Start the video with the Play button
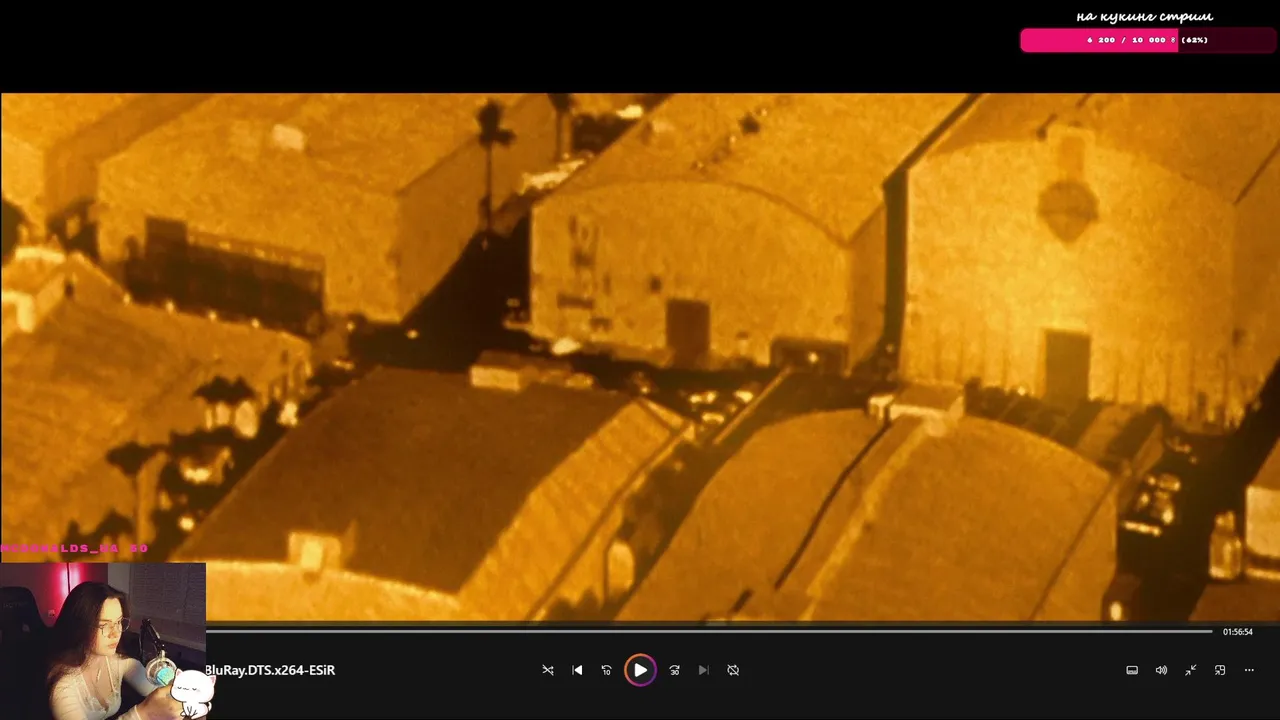Screen dimensions: 1280x720 640,670
